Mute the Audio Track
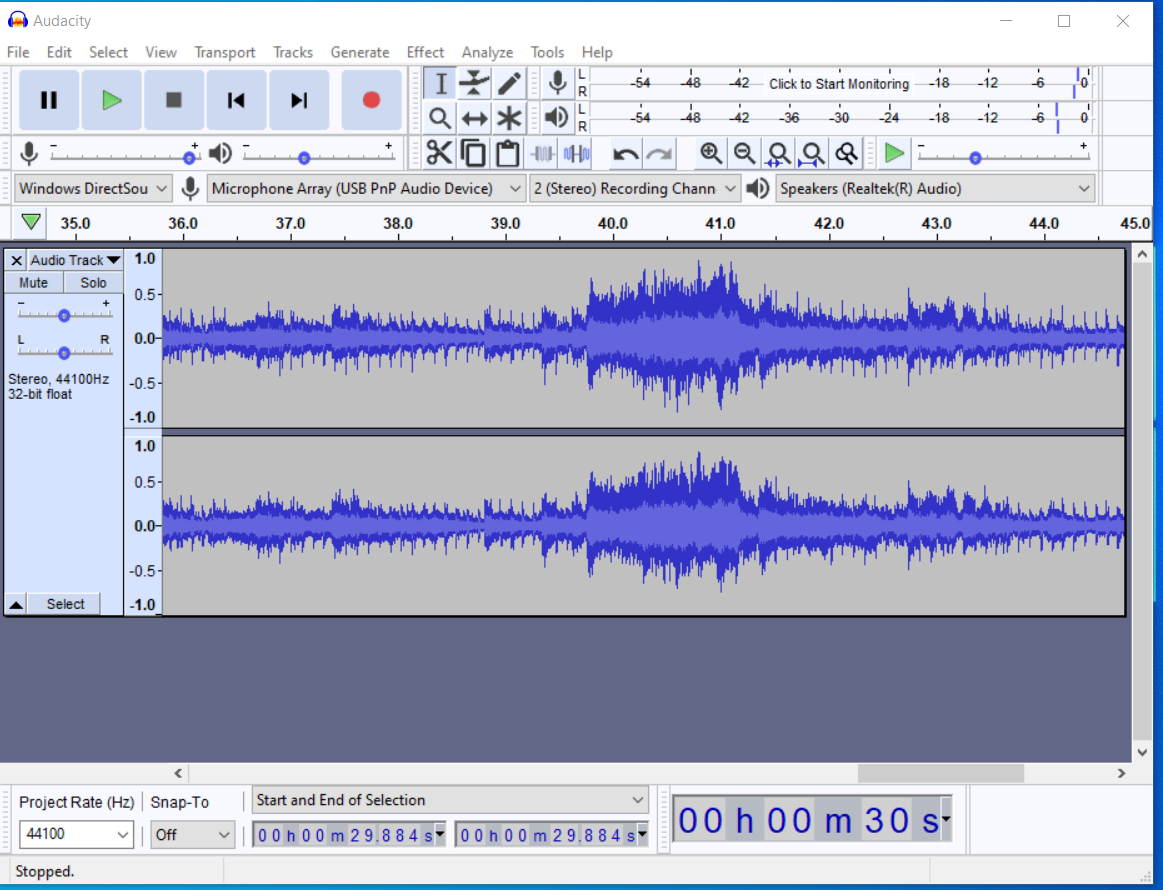1163x890 pixels. tap(33, 283)
